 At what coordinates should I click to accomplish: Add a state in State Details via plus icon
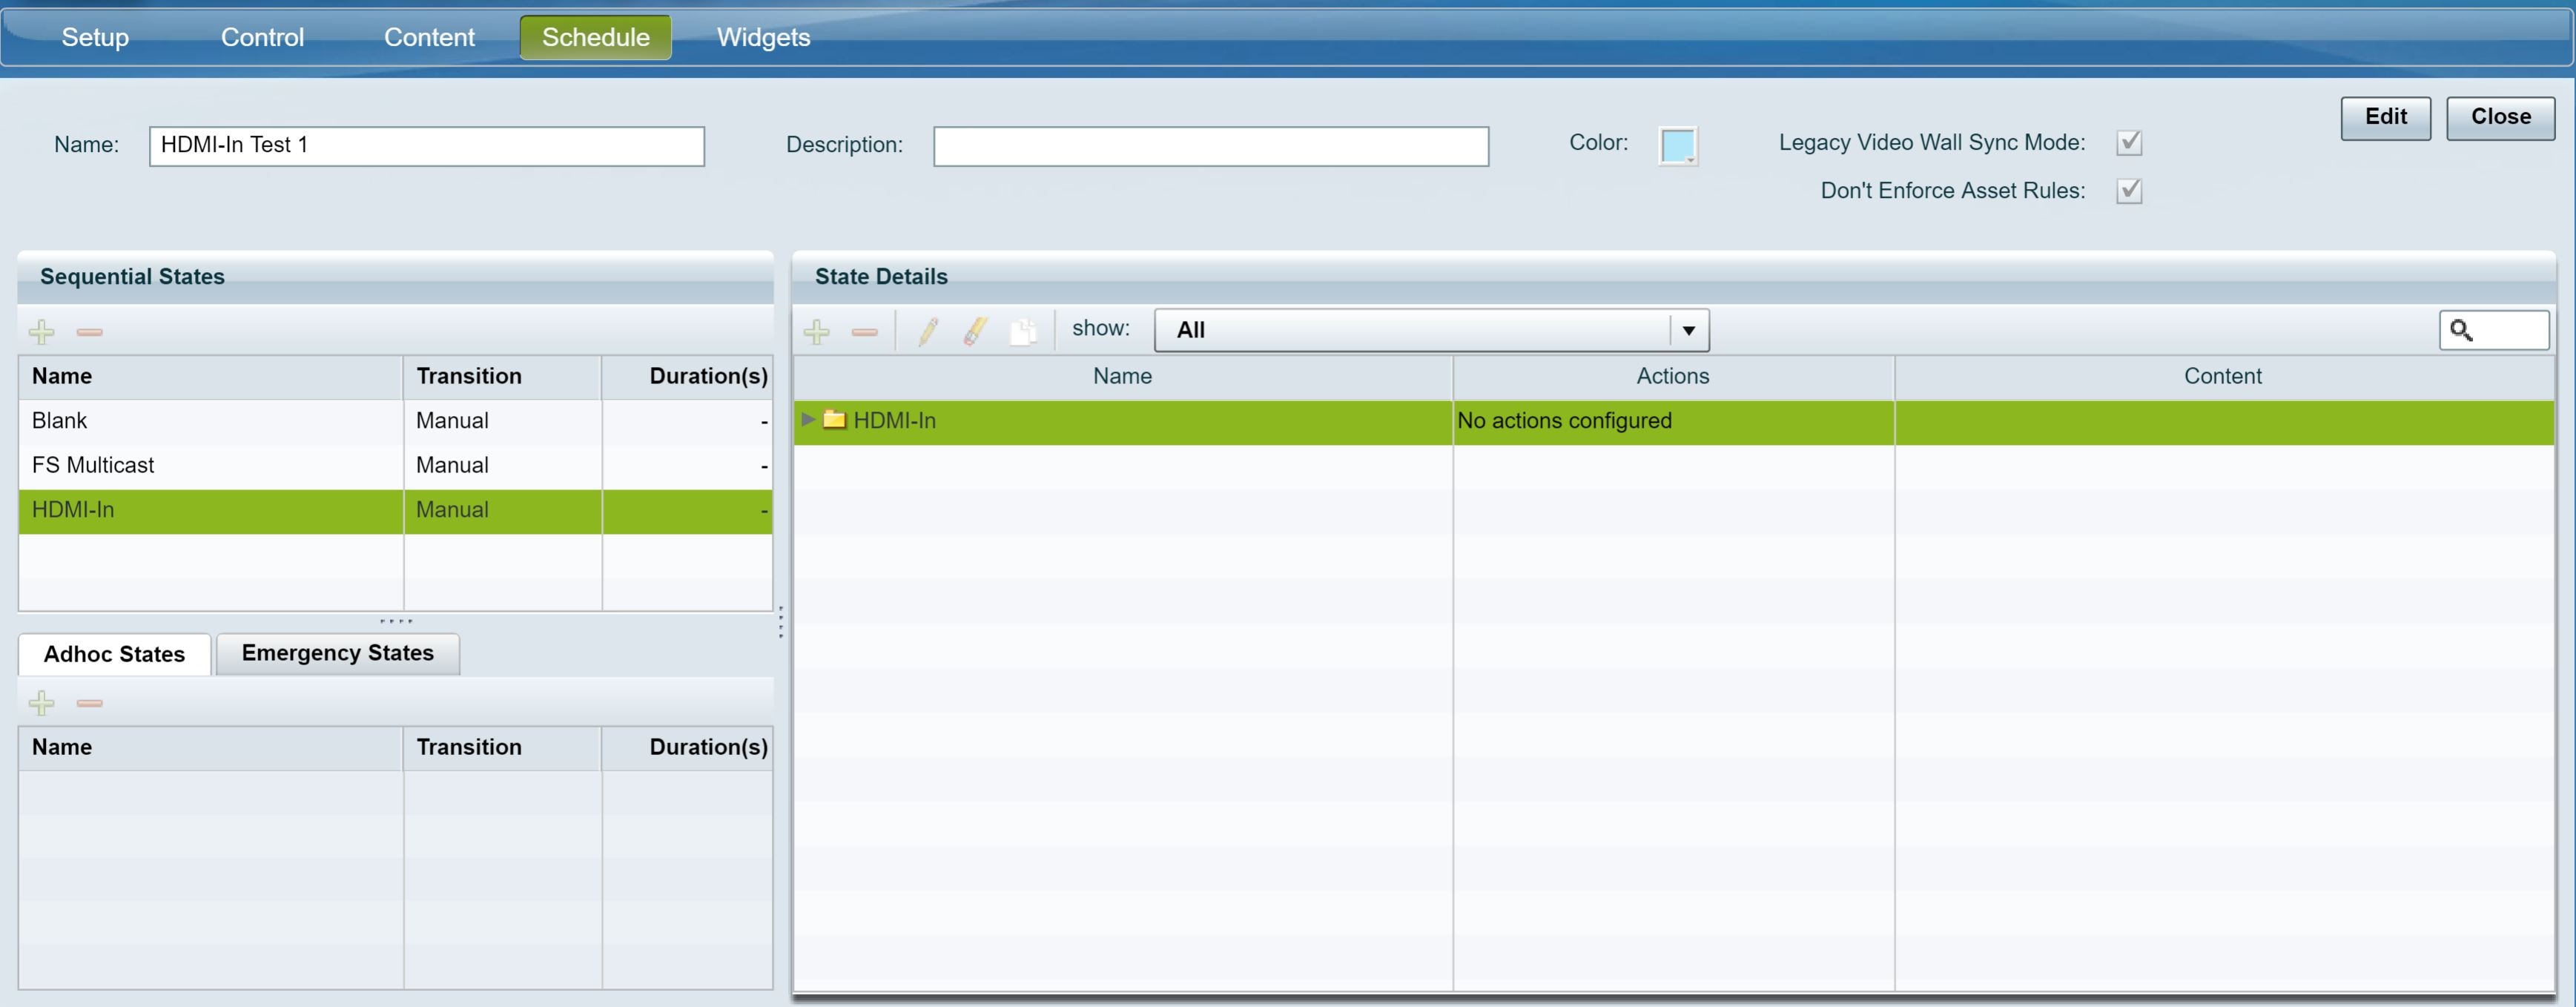click(817, 331)
